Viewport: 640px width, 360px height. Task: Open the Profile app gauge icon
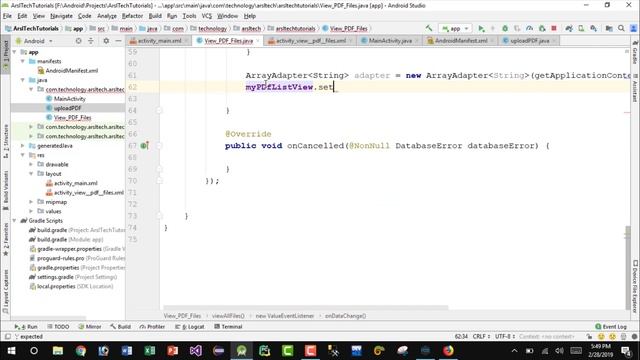pyautogui.click(x=529, y=28)
